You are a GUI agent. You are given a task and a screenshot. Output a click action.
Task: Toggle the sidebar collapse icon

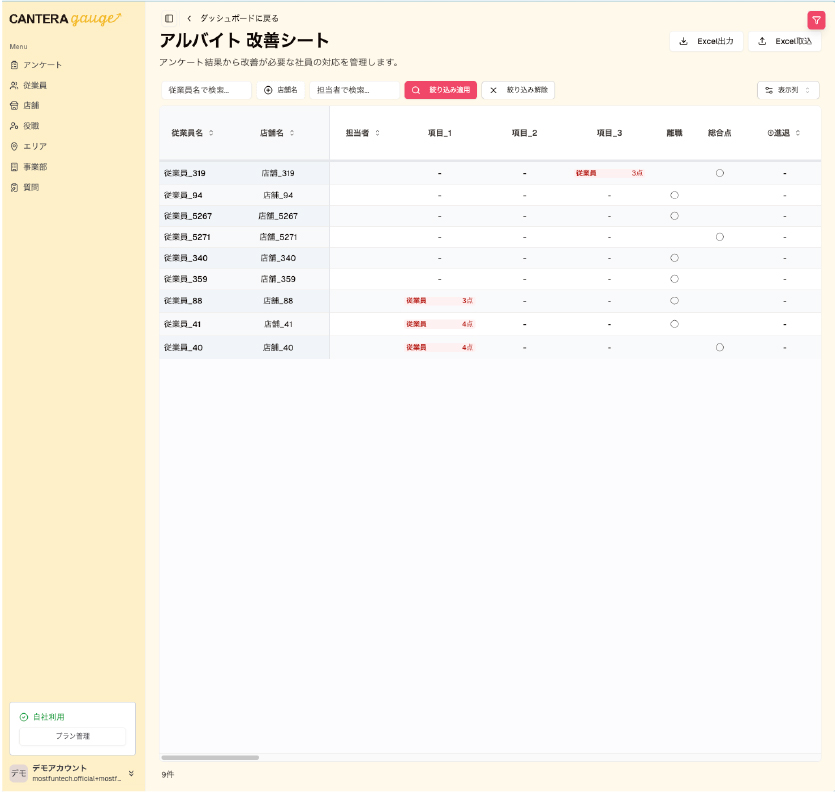coord(169,18)
